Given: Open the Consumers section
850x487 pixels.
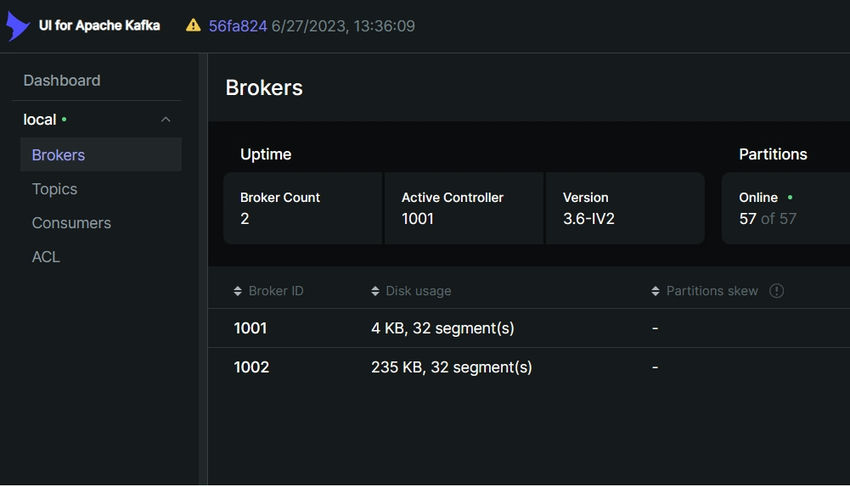Looking at the screenshot, I should 71,223.
